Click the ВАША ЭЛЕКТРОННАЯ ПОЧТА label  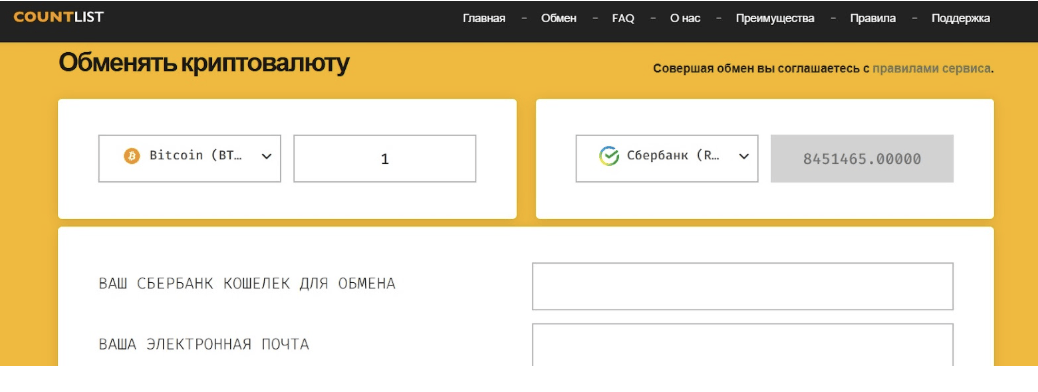(x=204, y=344)
